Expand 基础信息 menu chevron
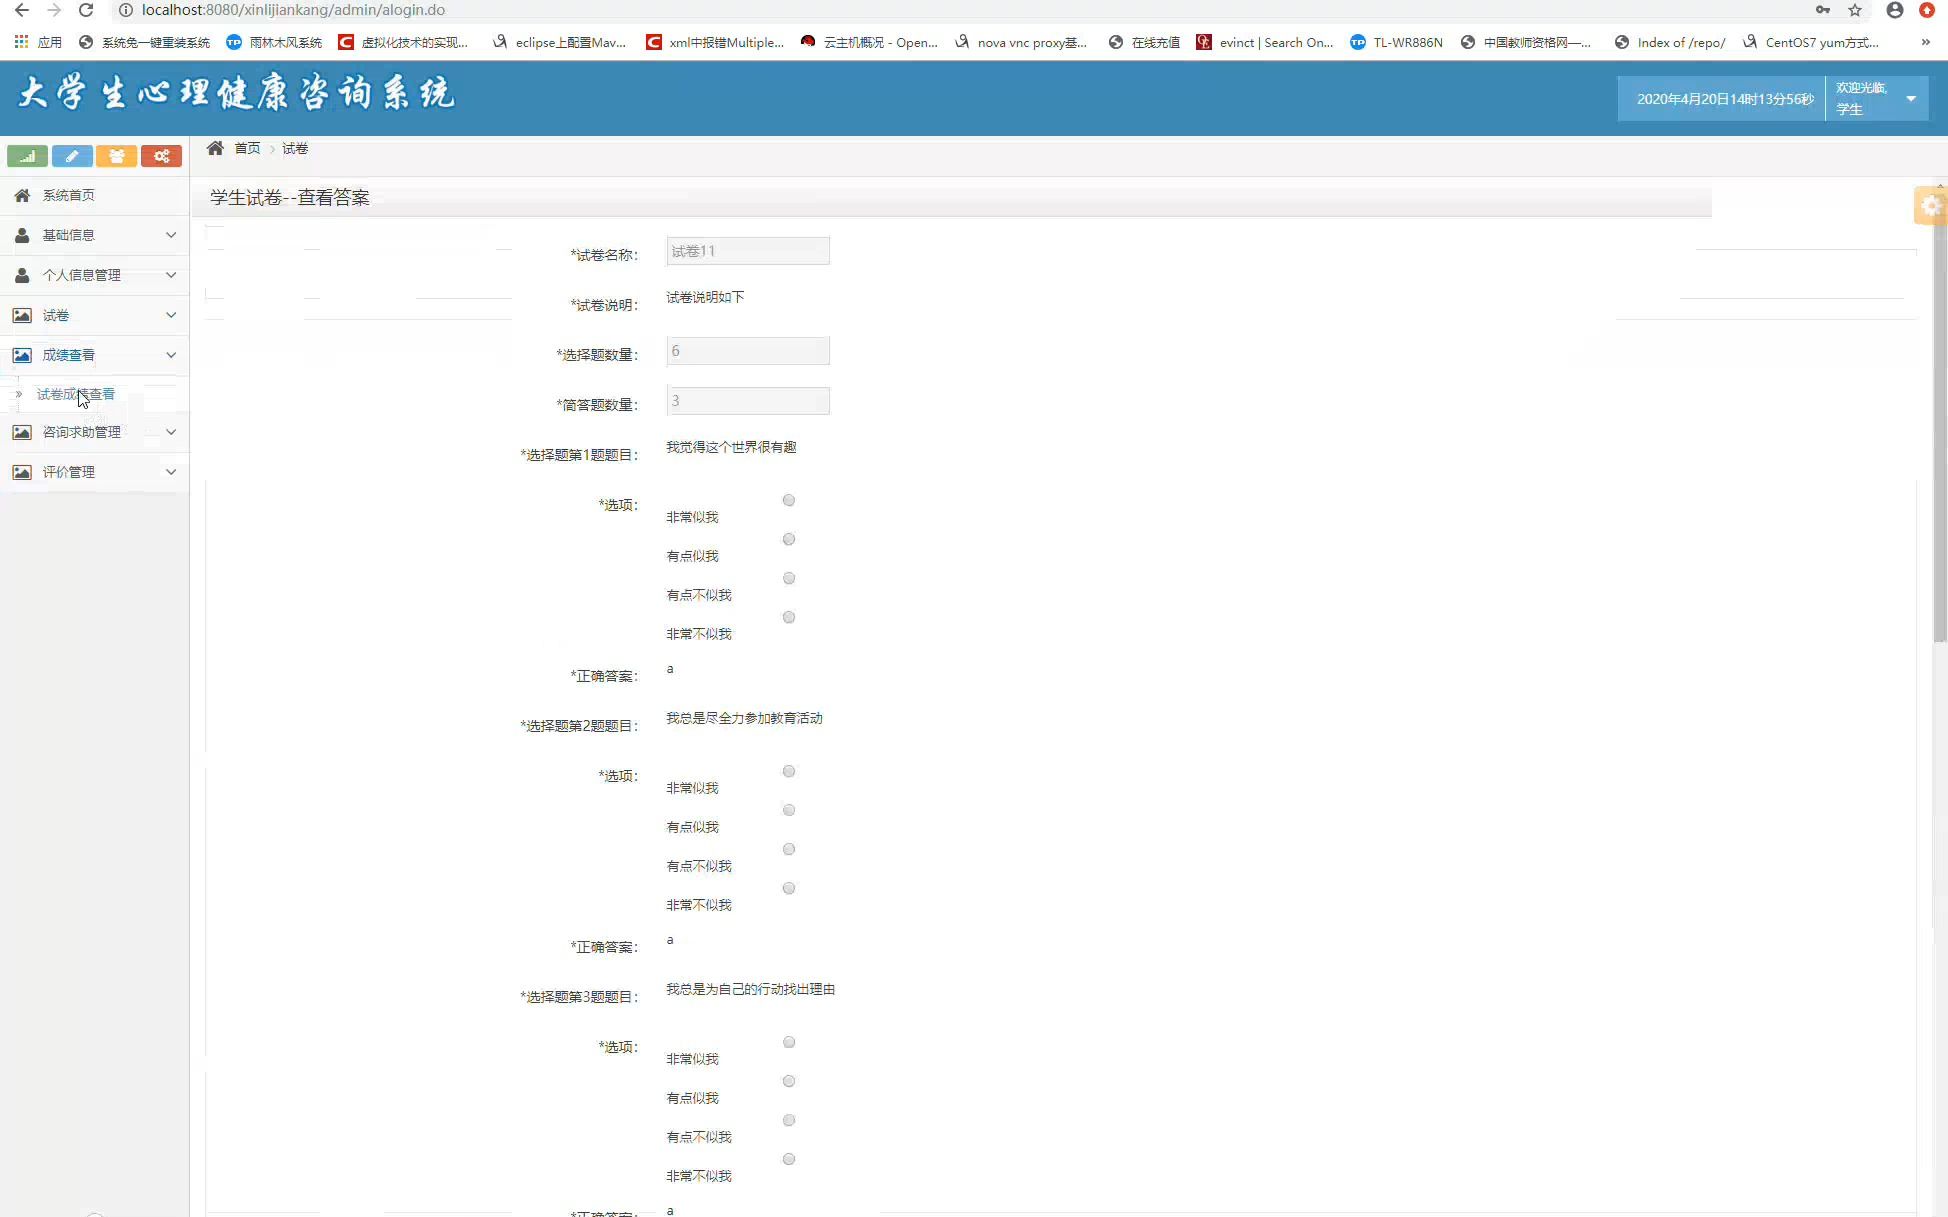 click(171, 235)
